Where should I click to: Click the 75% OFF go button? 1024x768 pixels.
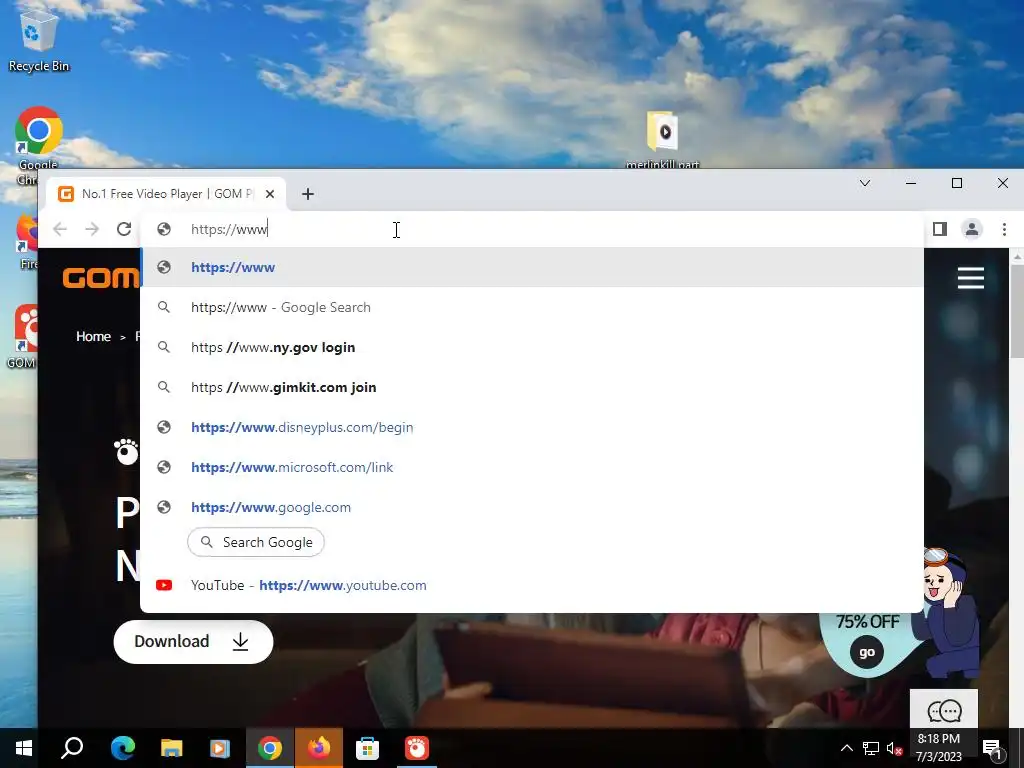(867, 652)
